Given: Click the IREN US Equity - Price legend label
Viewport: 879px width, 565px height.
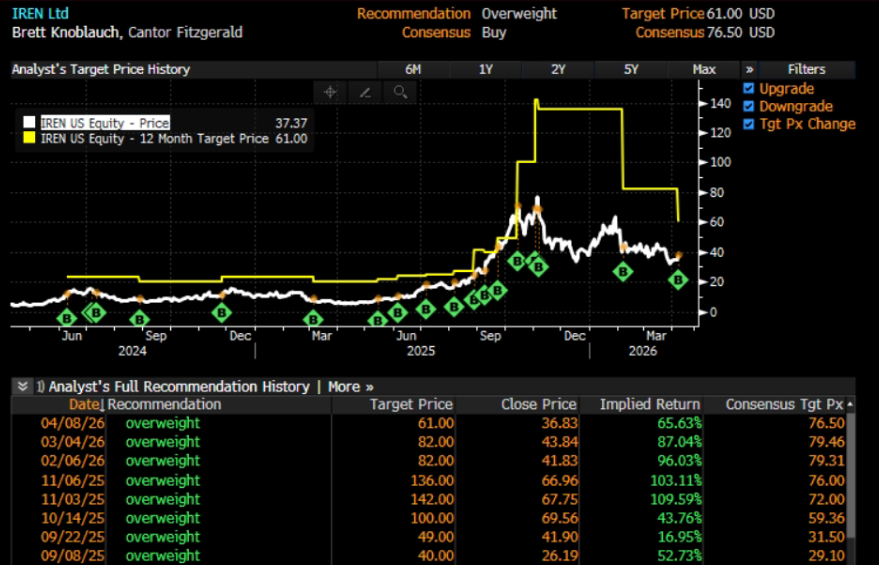Looking at the screenshot, I should (105, 123).
